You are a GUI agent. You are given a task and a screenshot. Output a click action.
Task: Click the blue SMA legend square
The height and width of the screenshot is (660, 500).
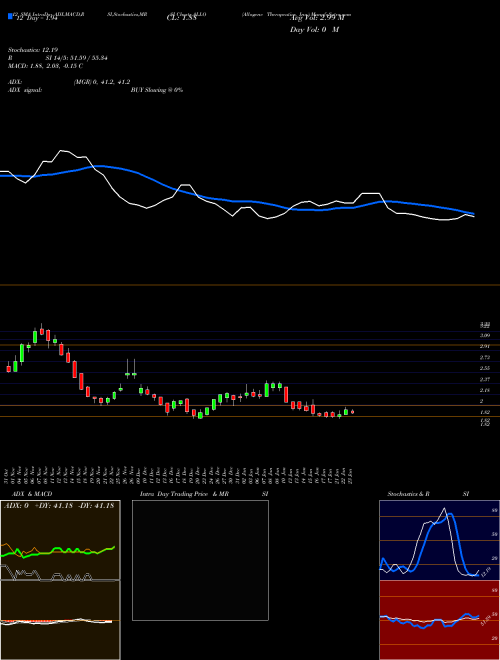[10, 16]
